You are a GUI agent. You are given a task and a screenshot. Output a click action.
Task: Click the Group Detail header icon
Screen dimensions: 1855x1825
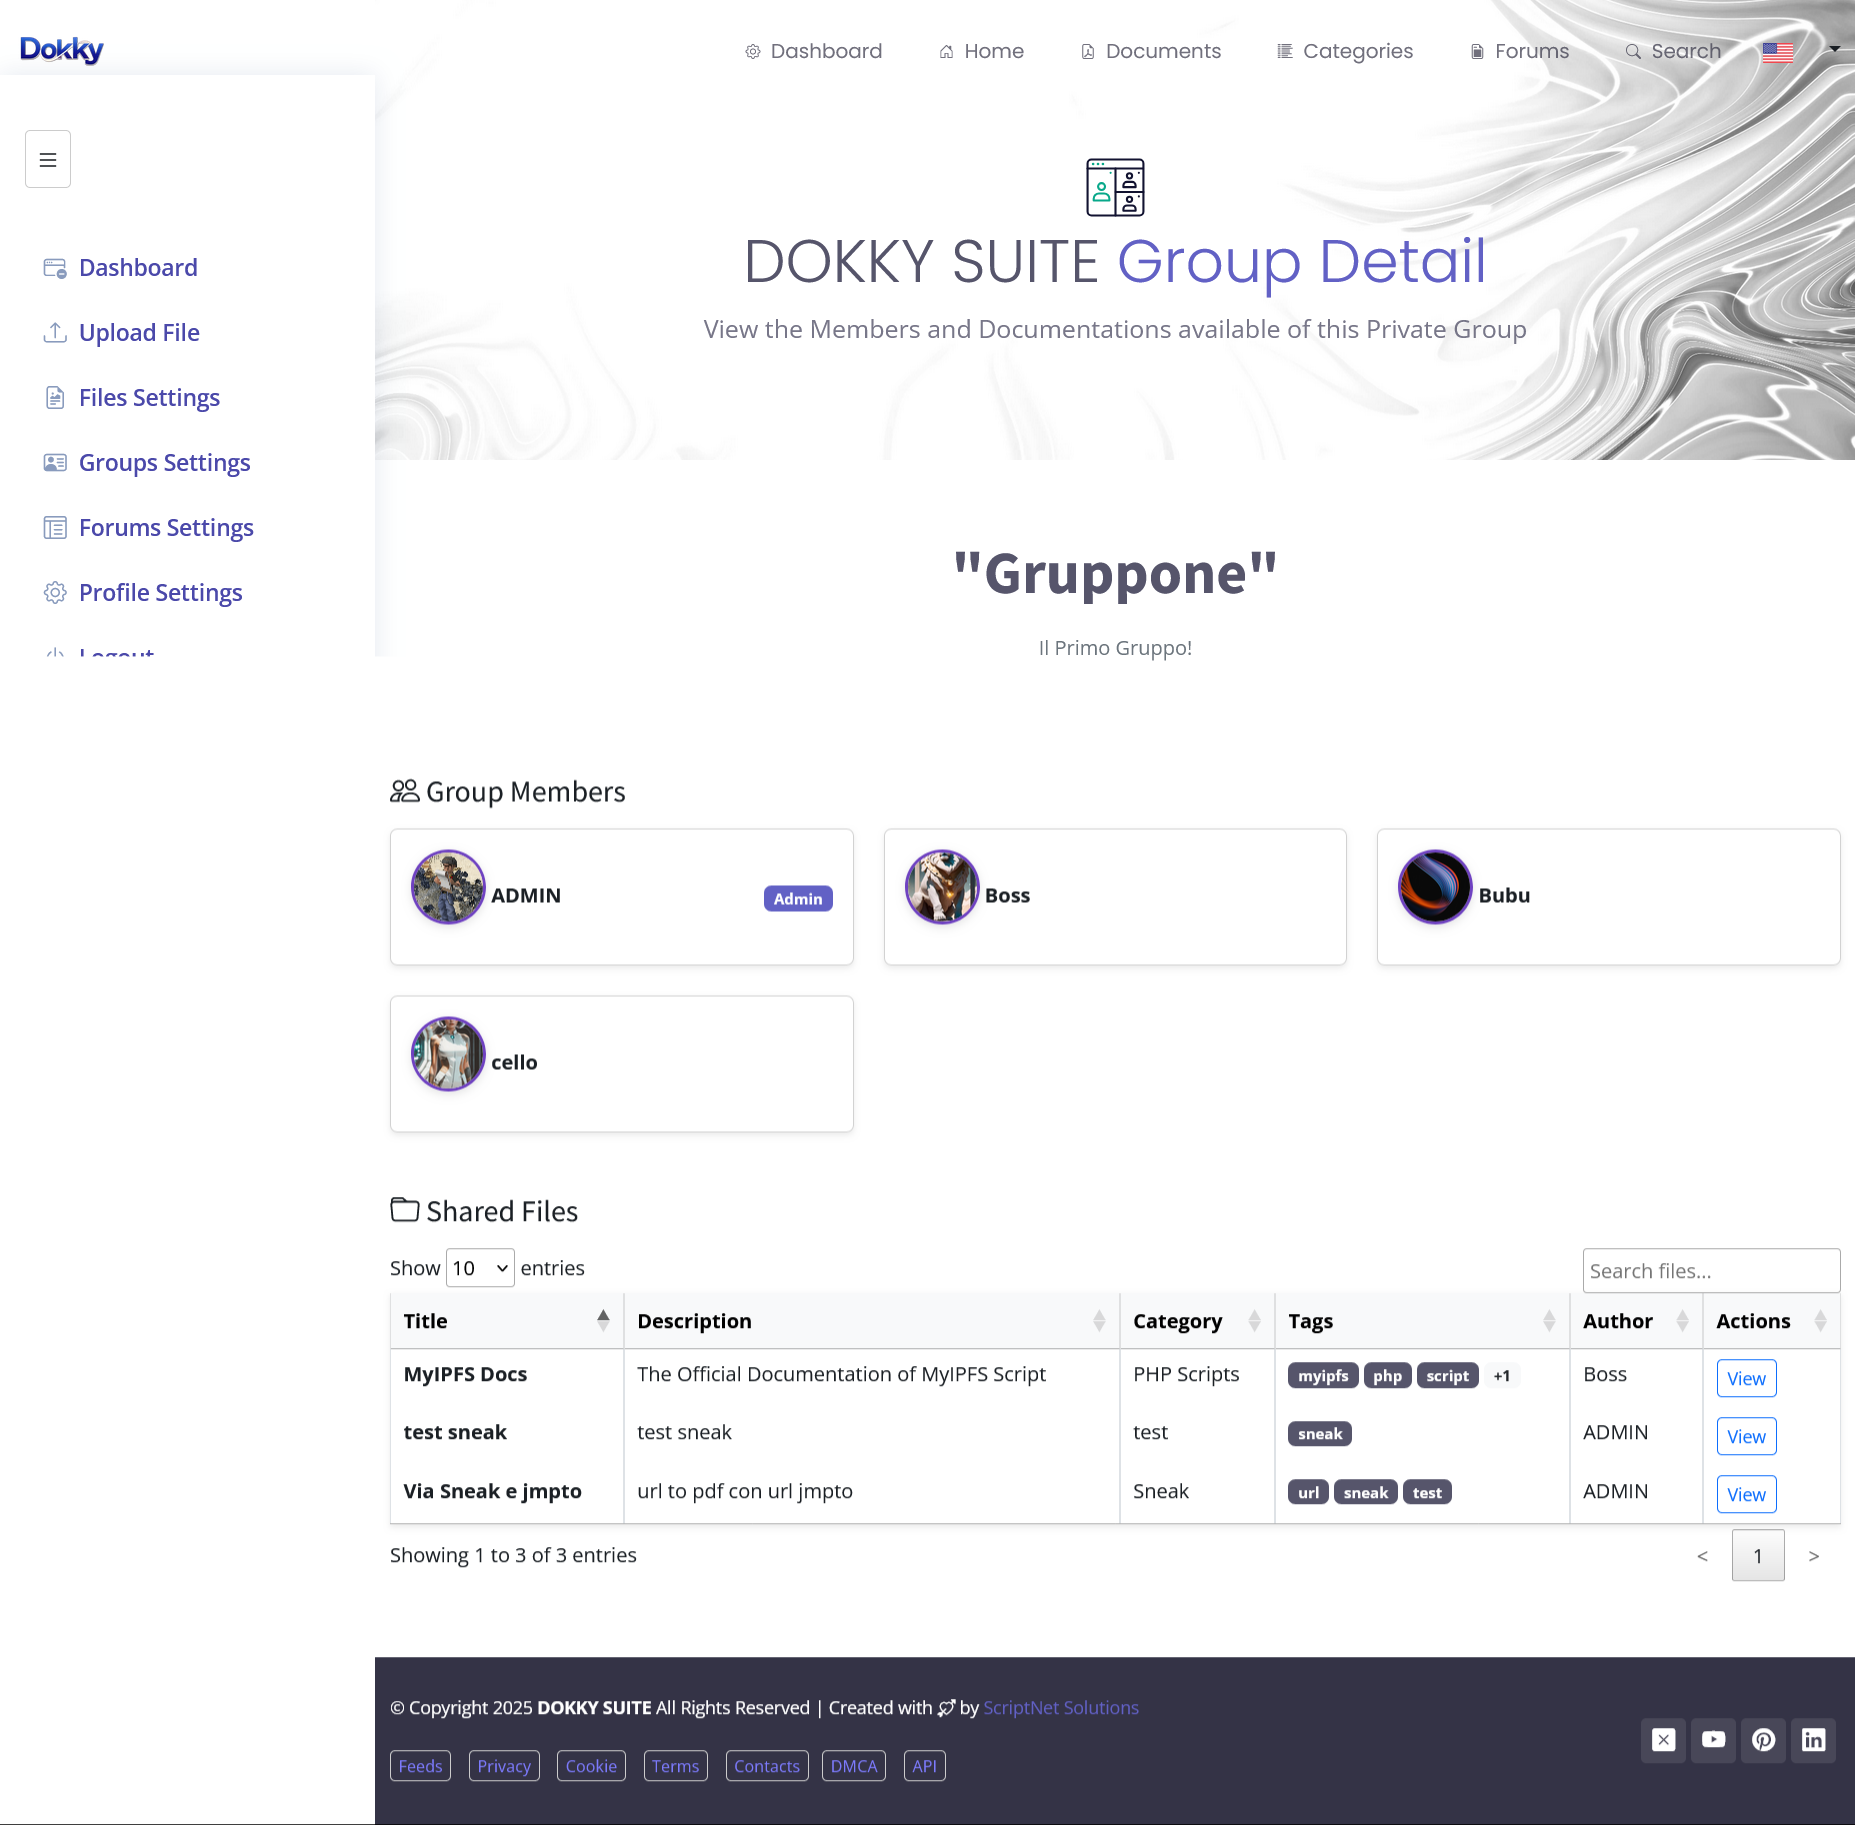(x=1115, y=187)
